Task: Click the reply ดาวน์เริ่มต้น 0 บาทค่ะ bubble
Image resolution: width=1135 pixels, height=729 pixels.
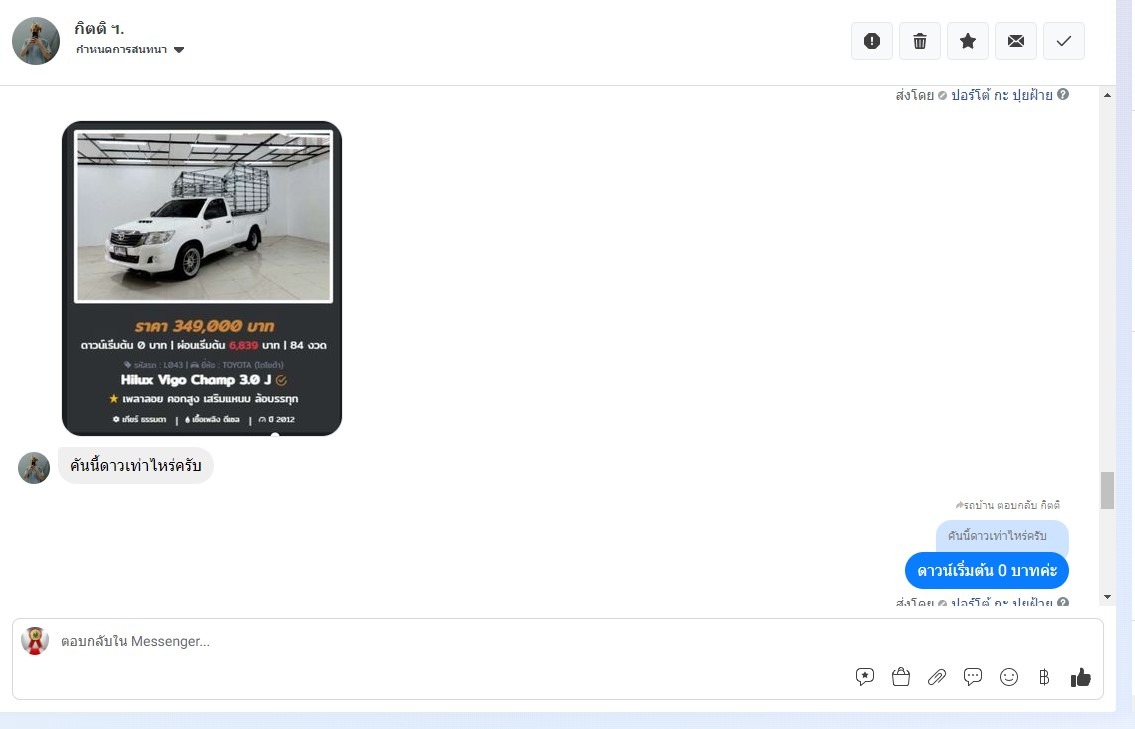Action: (987, 570)
